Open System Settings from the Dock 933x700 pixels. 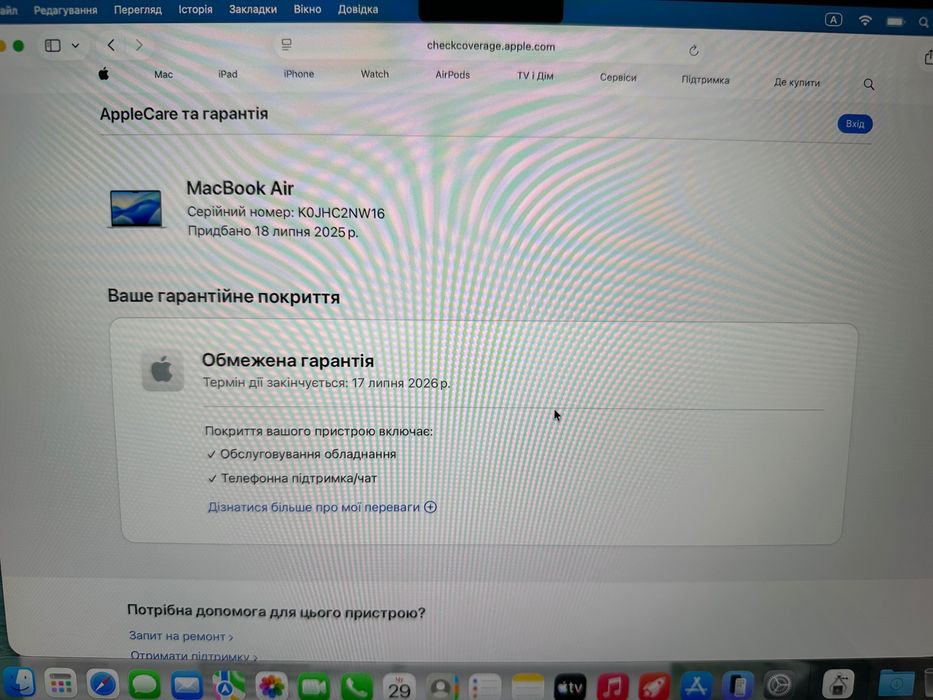780,685
